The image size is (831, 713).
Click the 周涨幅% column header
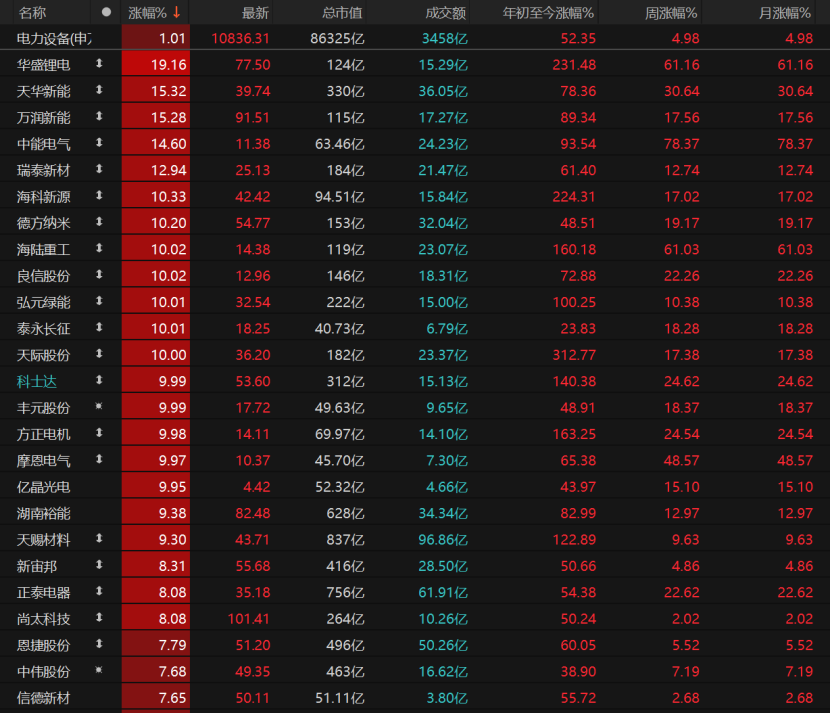672,12
